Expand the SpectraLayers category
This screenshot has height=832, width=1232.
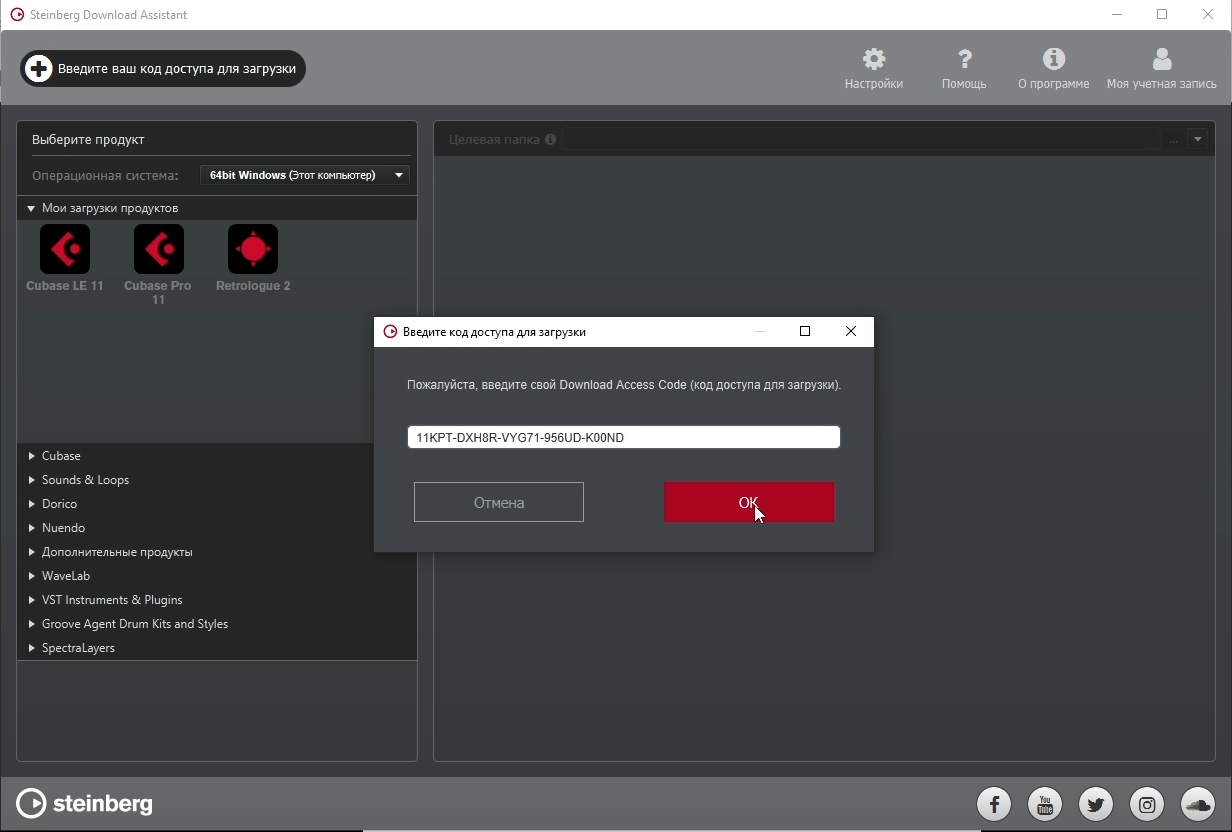click(32, 648)
